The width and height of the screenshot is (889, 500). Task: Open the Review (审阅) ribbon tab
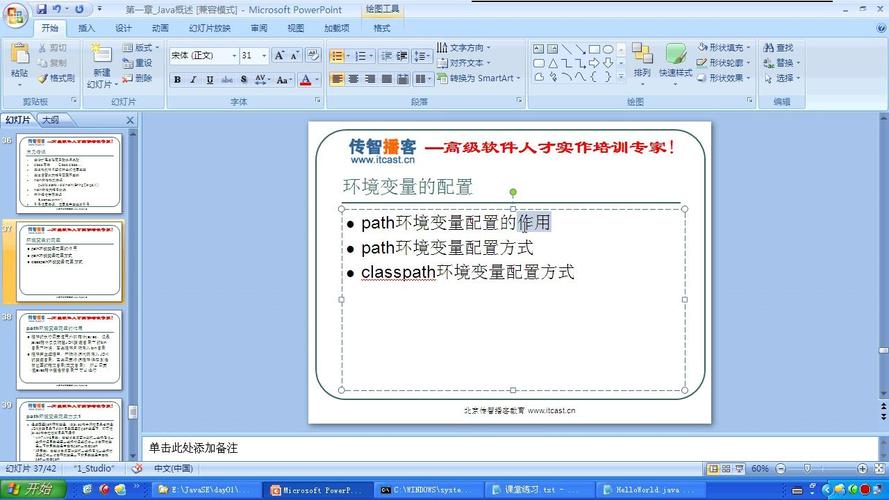[259, 28]
